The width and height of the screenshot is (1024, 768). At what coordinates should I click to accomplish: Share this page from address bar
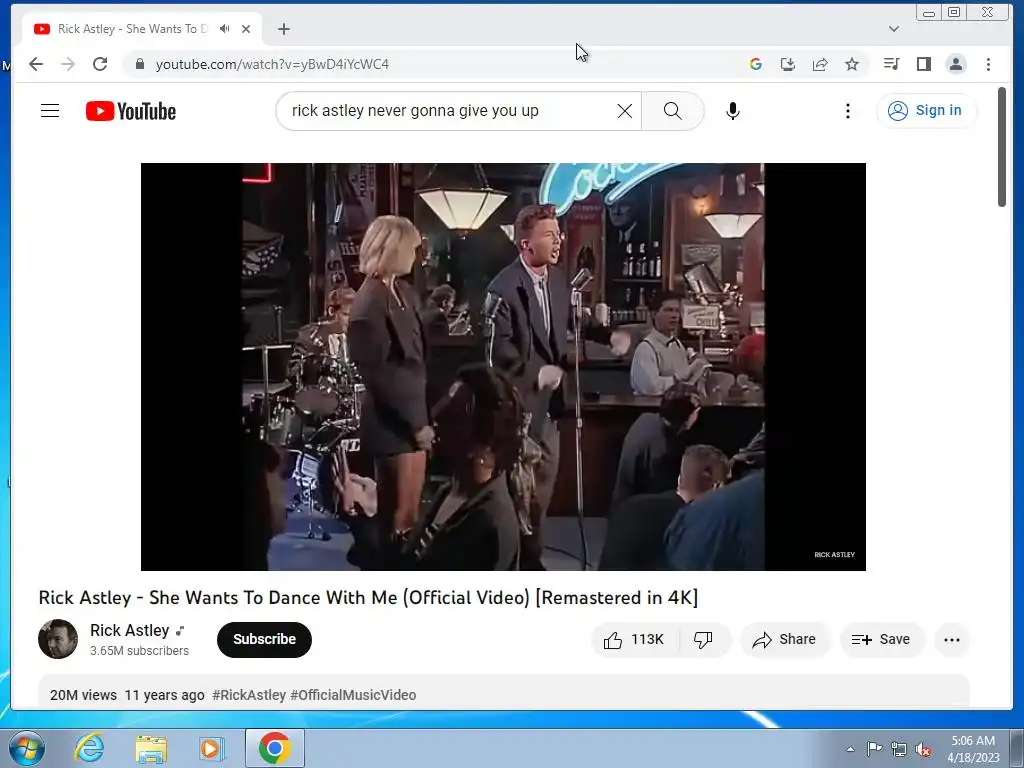[x=820, y=64]
